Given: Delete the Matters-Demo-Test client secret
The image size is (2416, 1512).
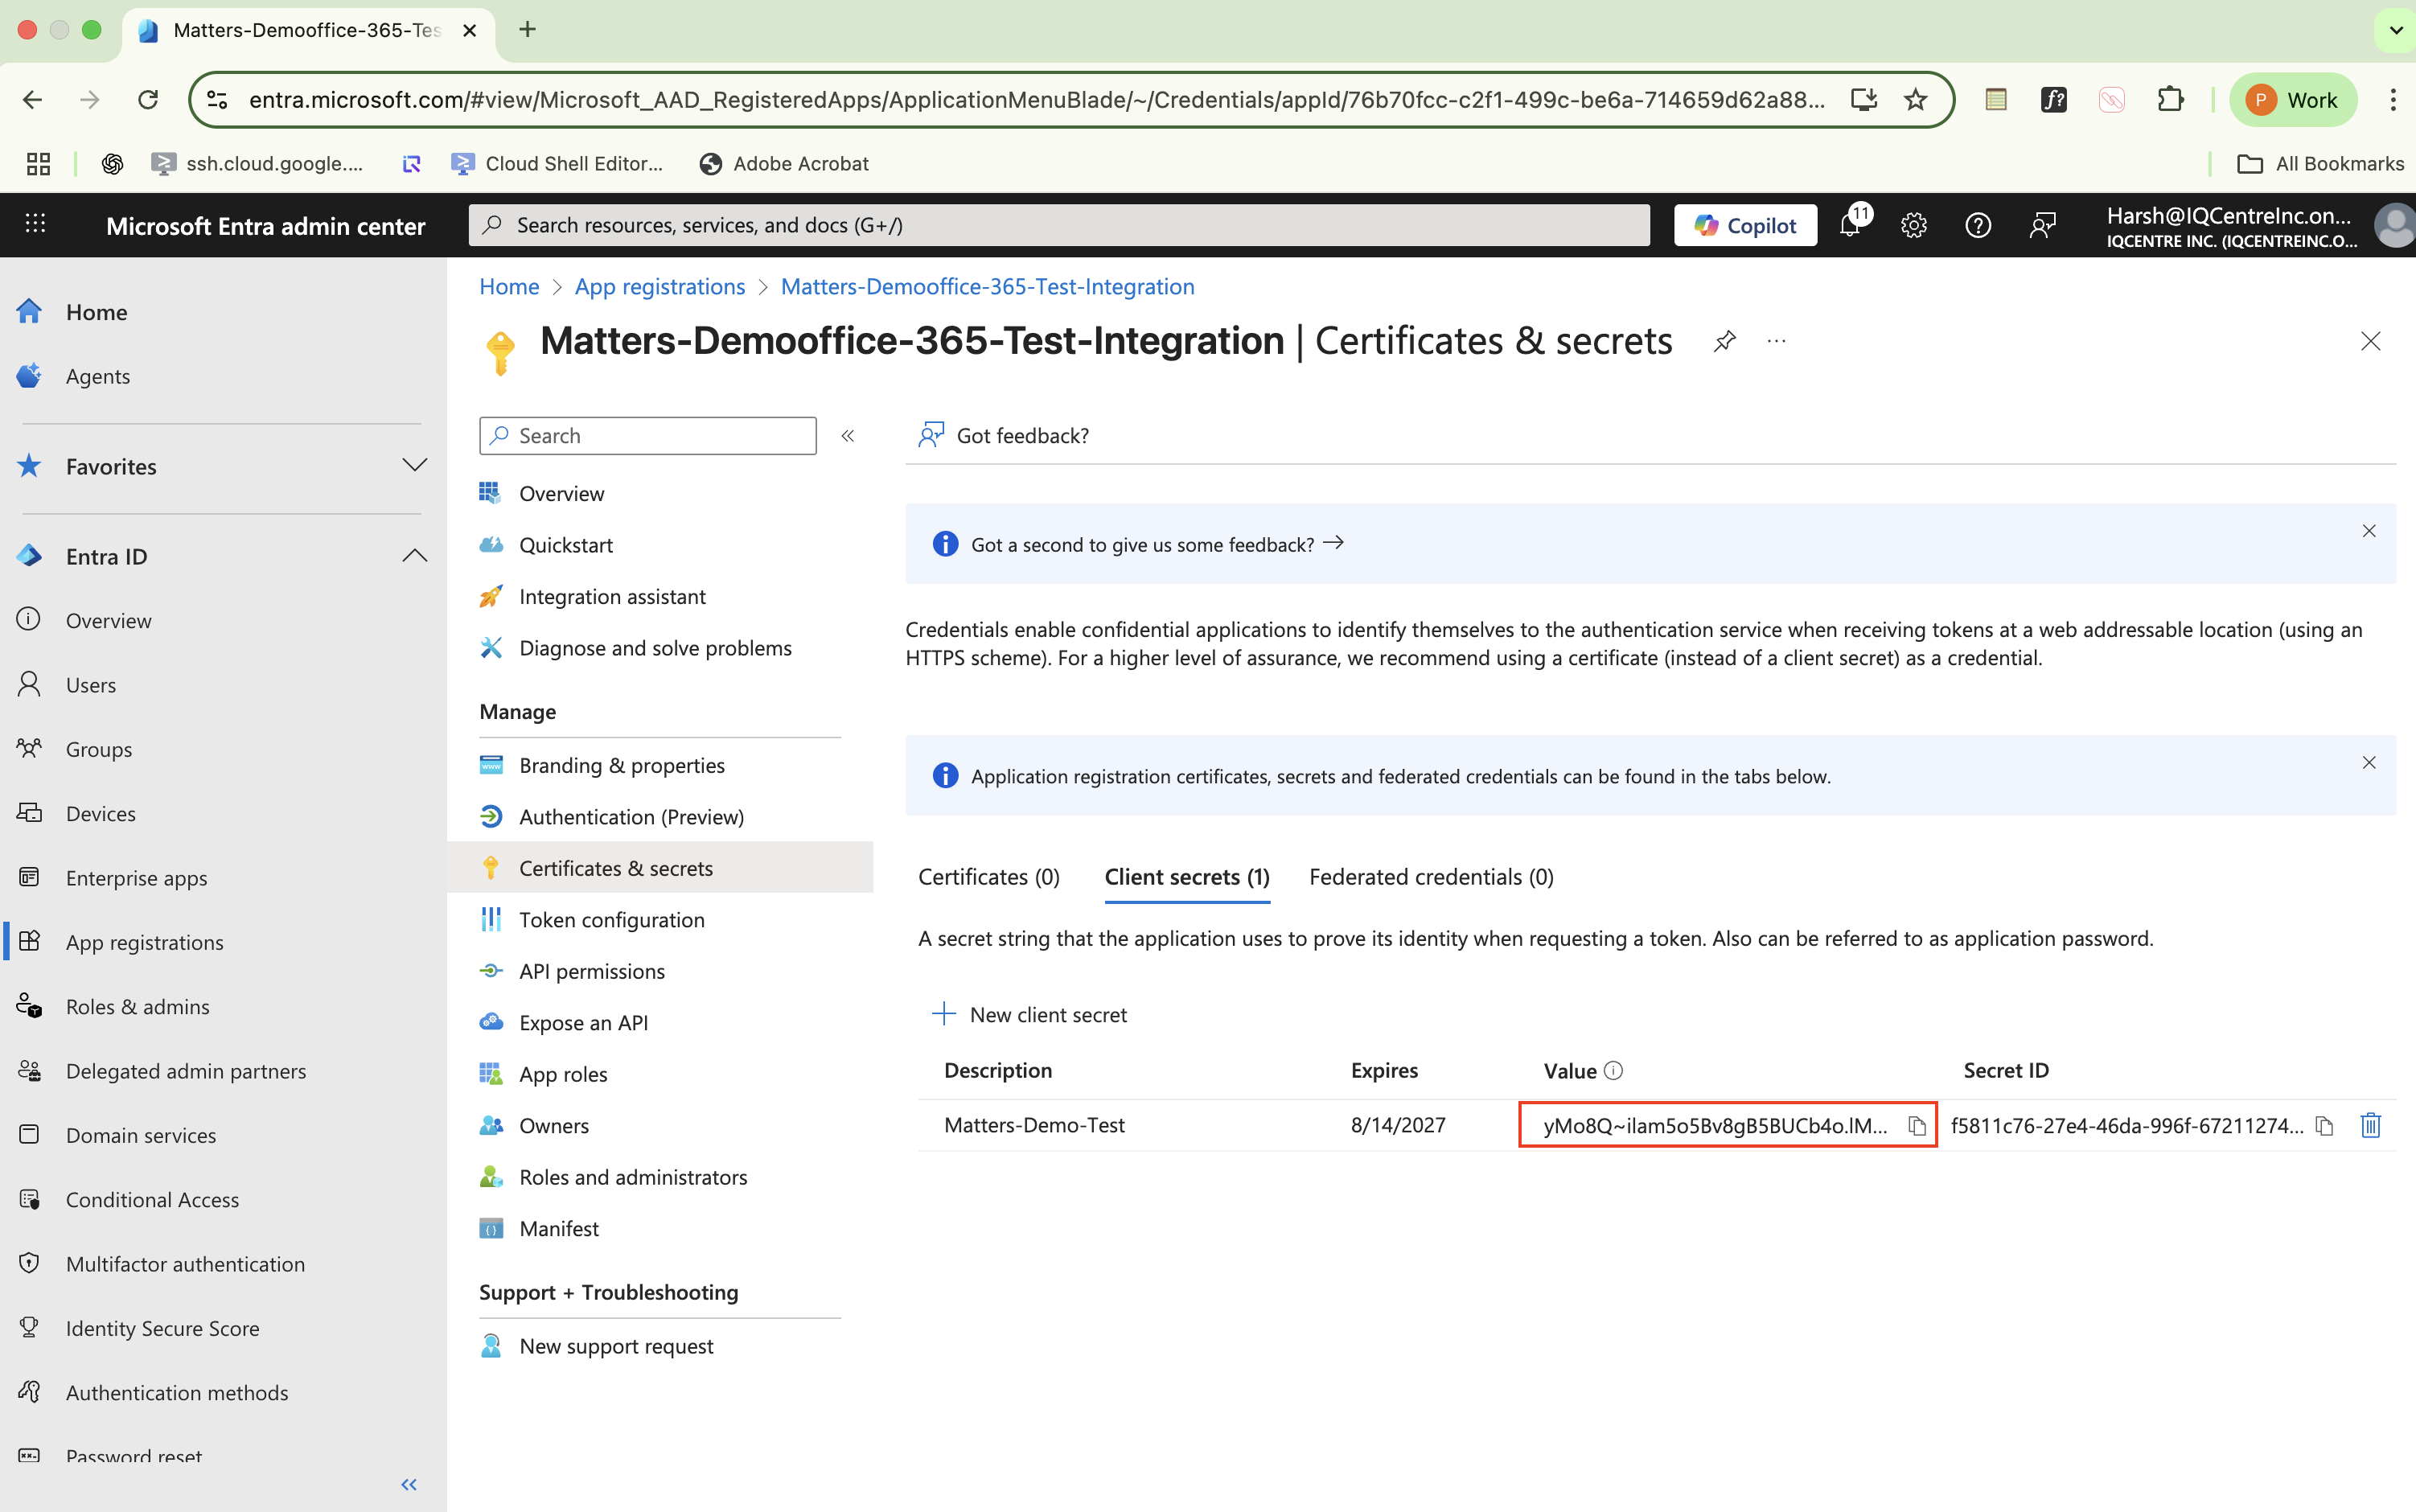Looking at the screenshot, I should click(x=2370, y=1126).
